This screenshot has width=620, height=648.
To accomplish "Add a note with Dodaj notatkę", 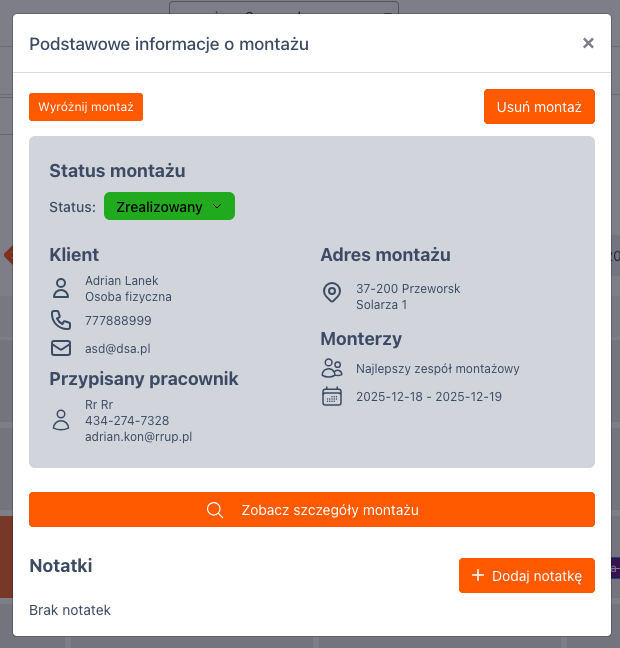I will point(527,575).
